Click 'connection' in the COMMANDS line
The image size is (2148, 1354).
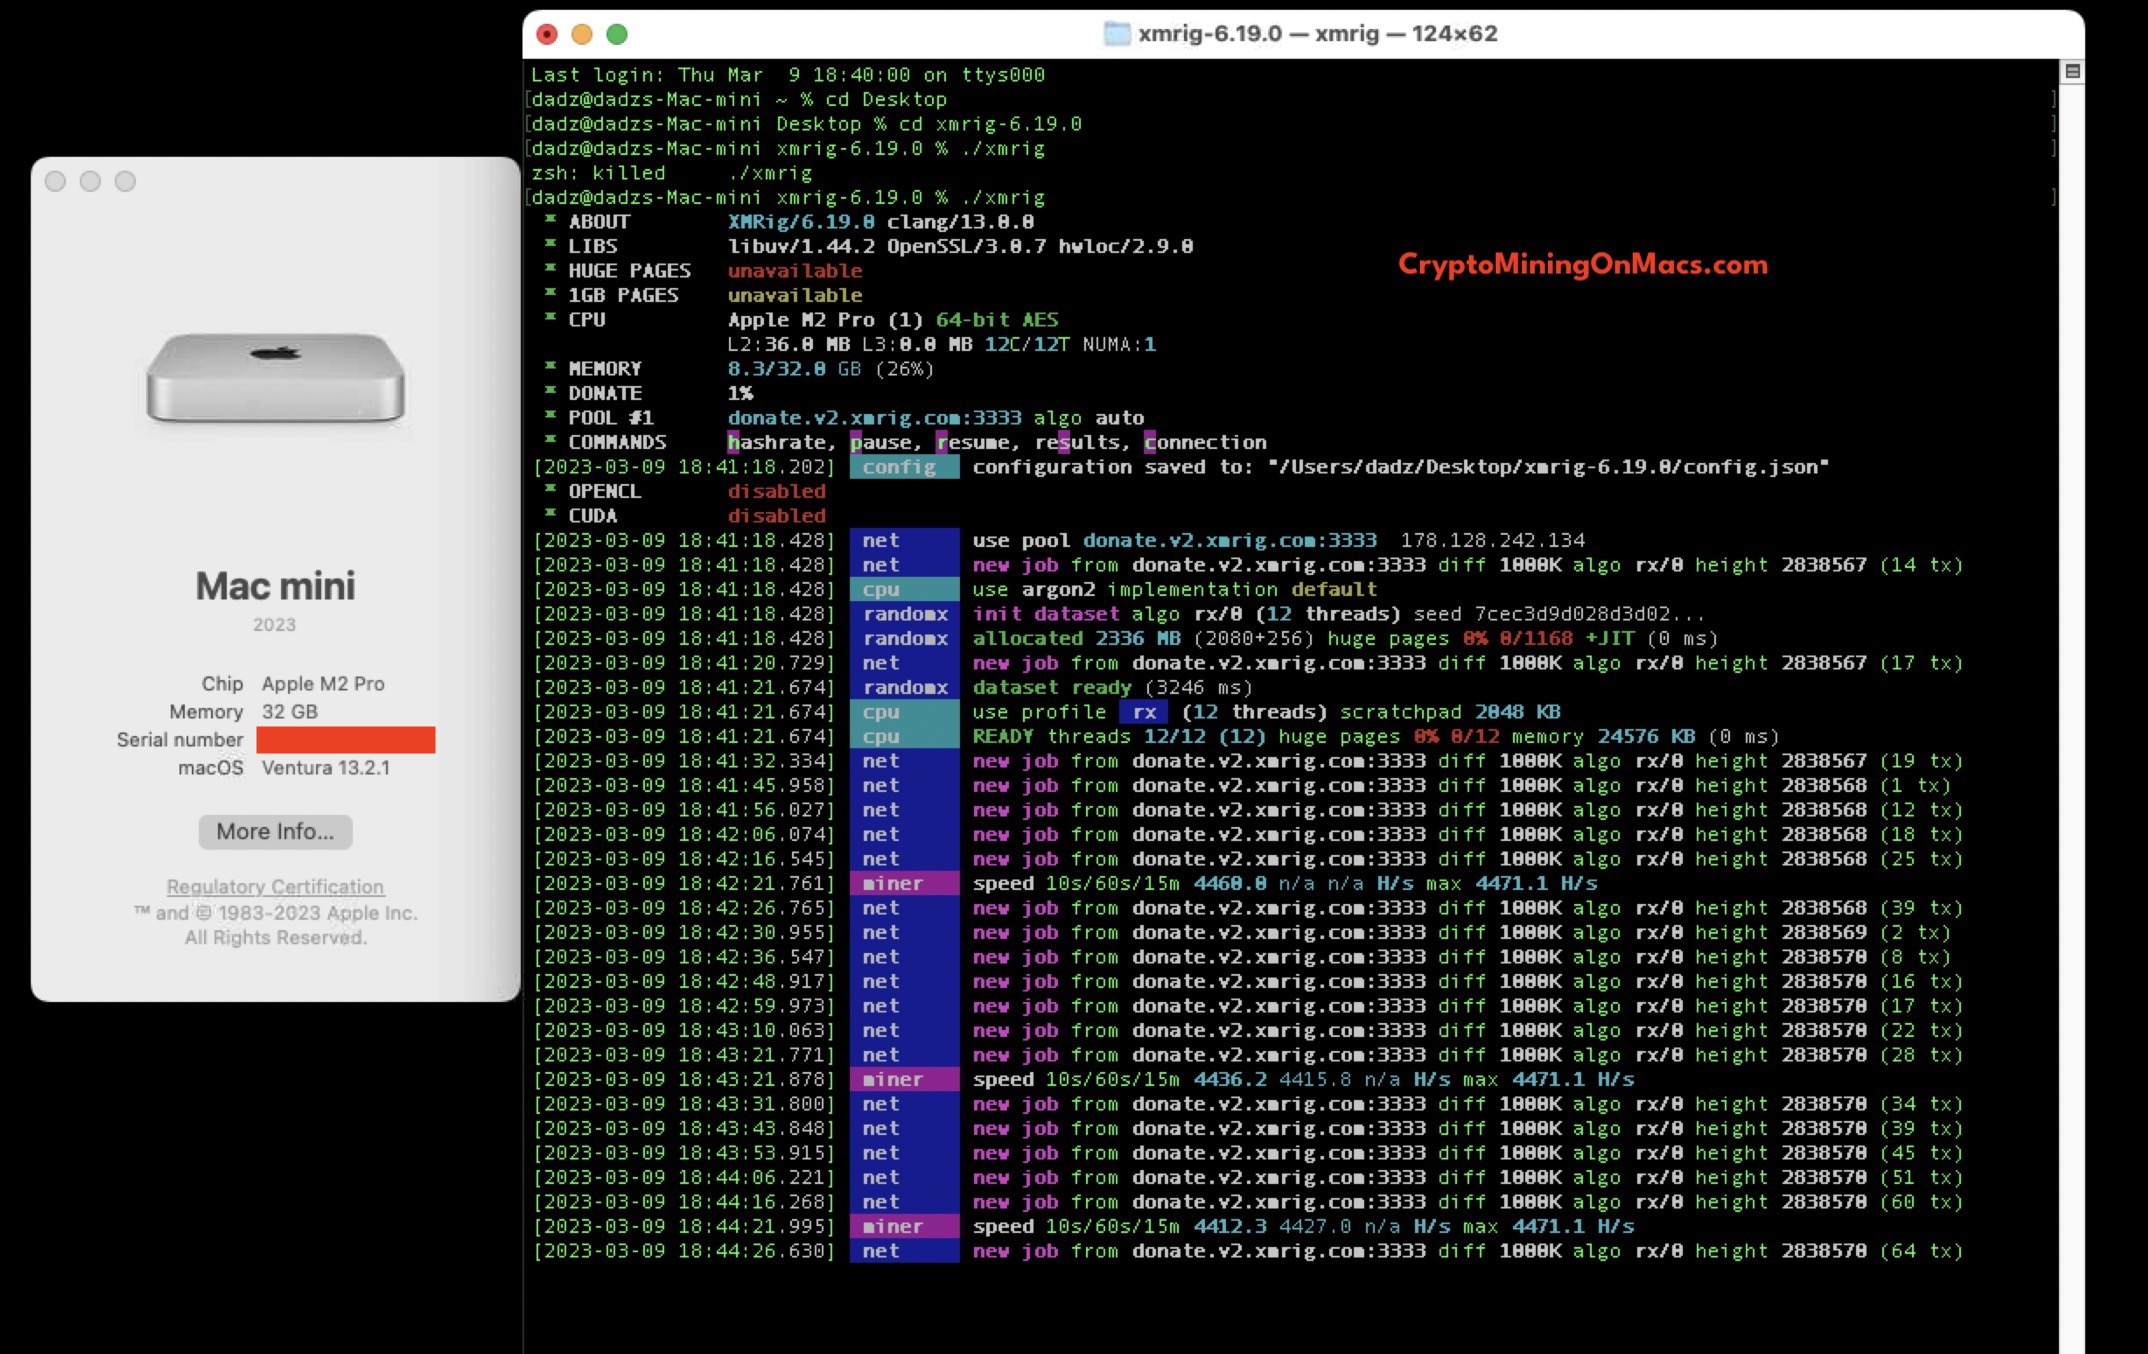pyautogui.click(x=1205, y=442)
